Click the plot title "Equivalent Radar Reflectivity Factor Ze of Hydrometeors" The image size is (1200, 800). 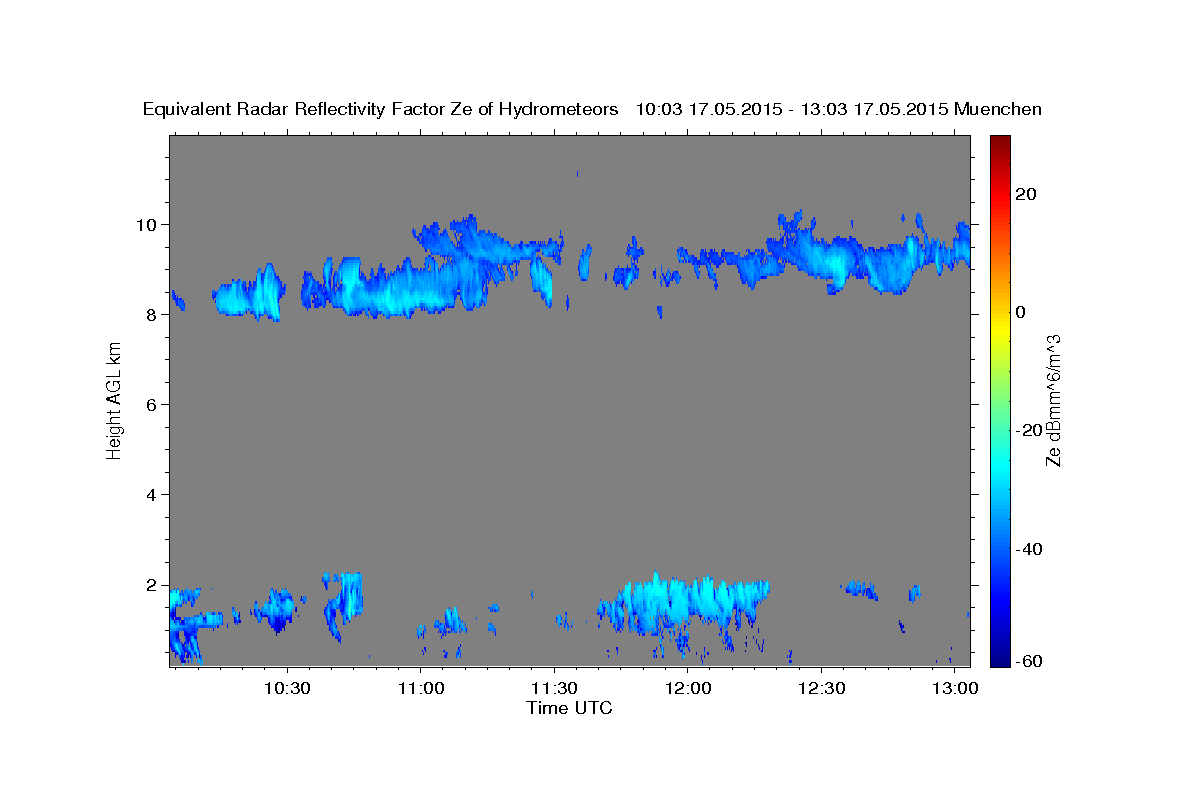[381, 109]
